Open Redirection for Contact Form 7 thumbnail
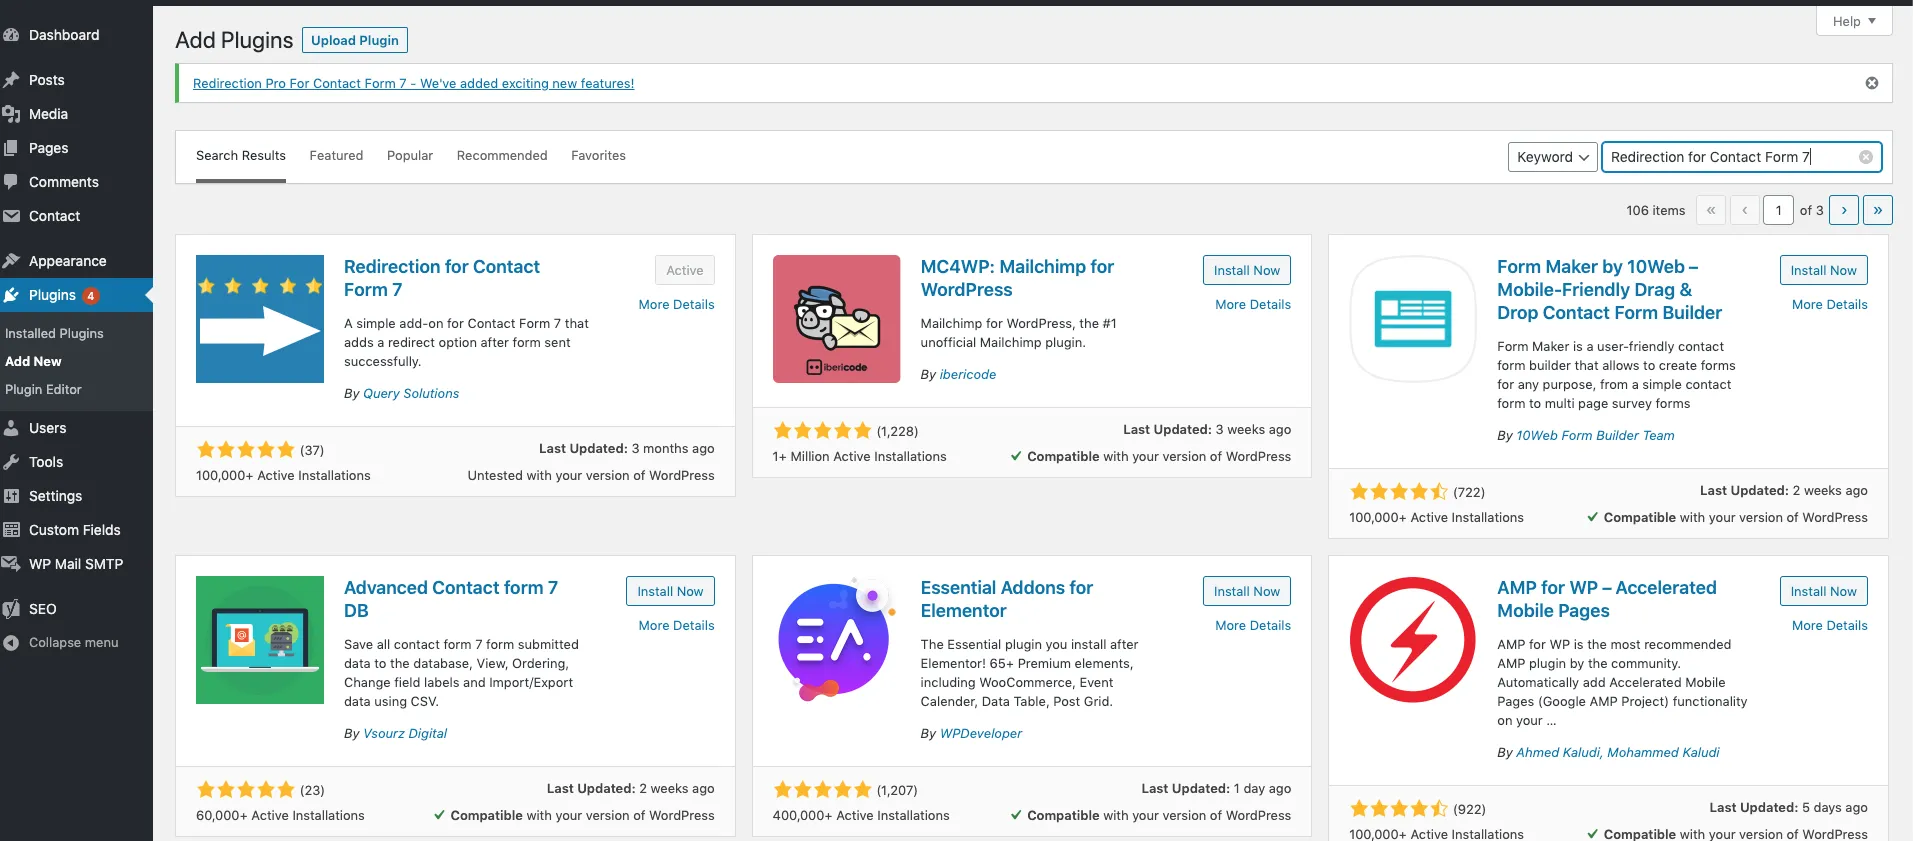 [260, 319]
